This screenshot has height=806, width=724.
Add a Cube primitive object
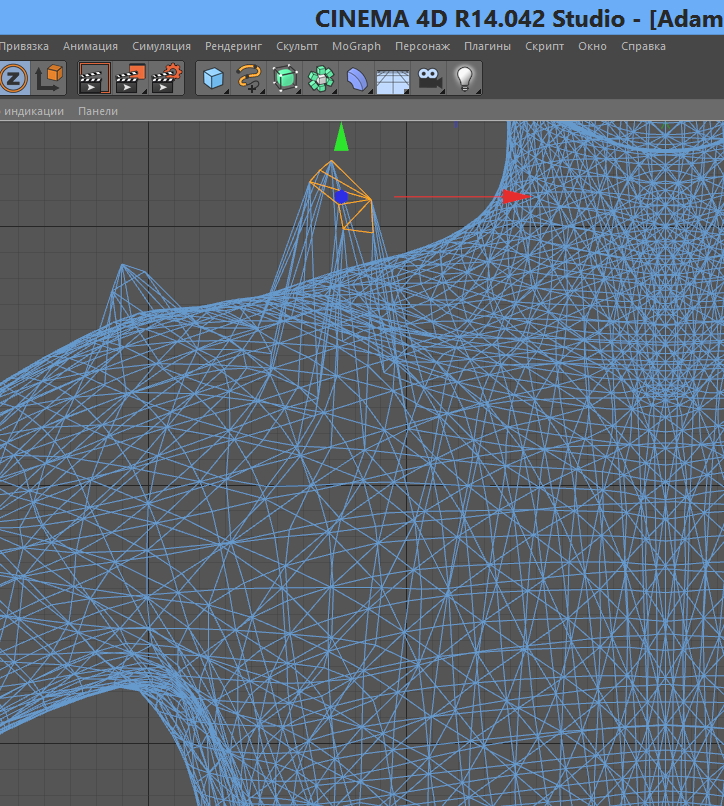pos(213,78)
